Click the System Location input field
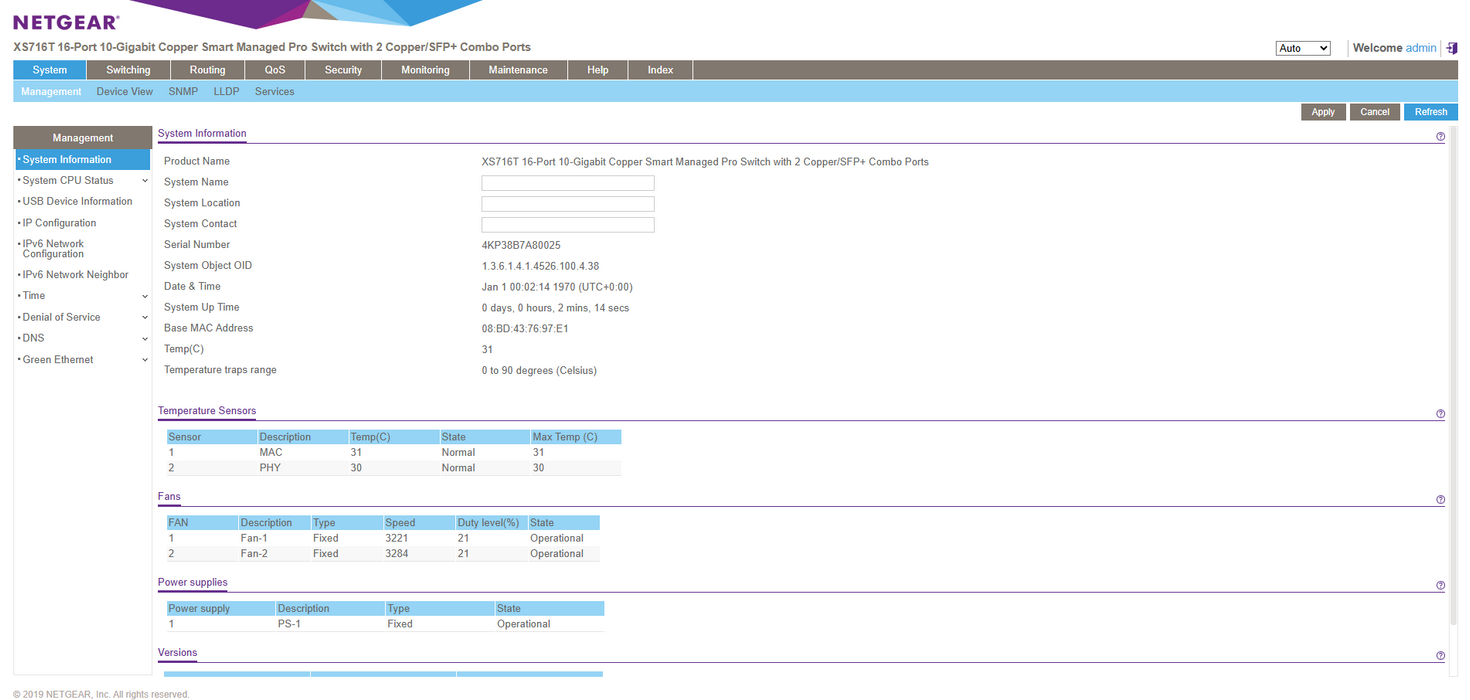Viewport: 1470px width, 700px height. 568,204
